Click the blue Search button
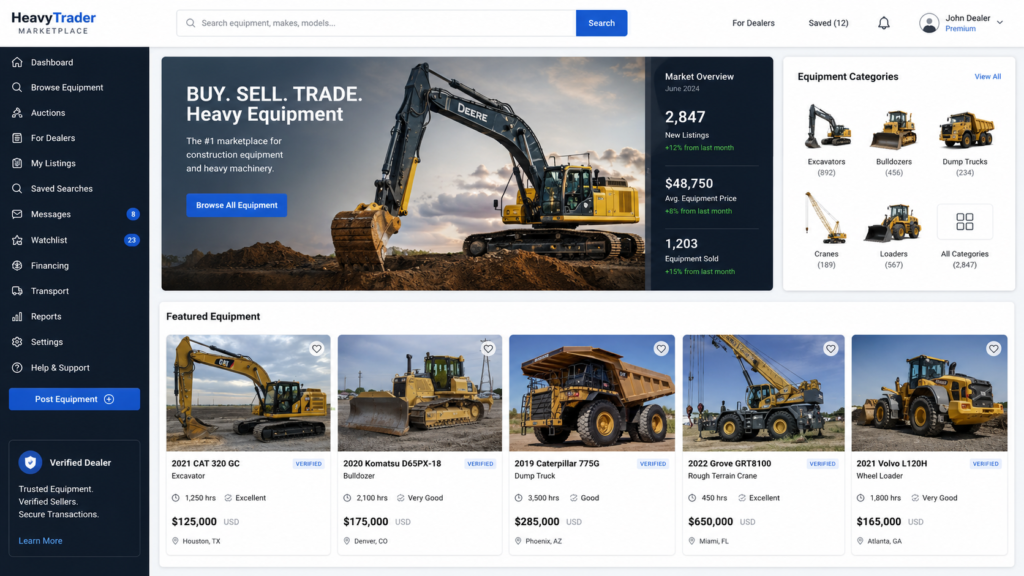The image size is (1024, 576). point(601,23)
